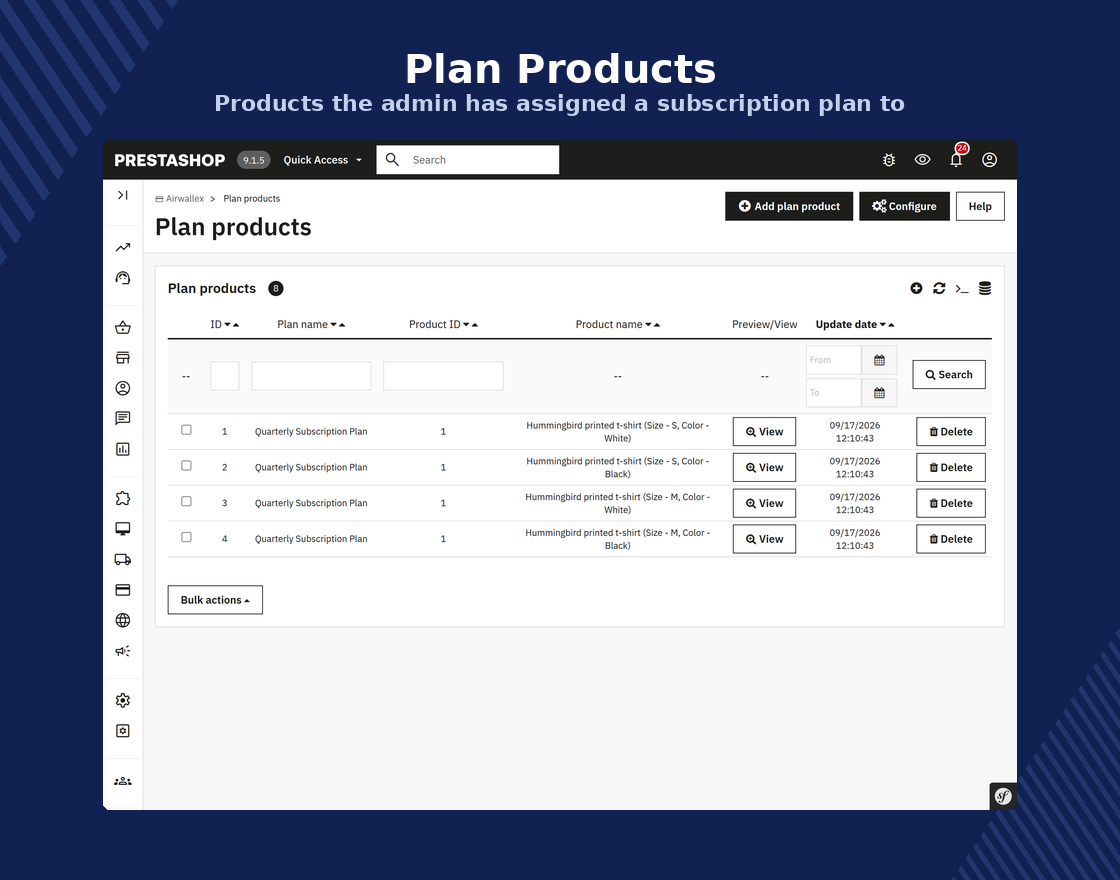View the Size S Color White row
The image size is (1120, 880).
coord(764,431)
